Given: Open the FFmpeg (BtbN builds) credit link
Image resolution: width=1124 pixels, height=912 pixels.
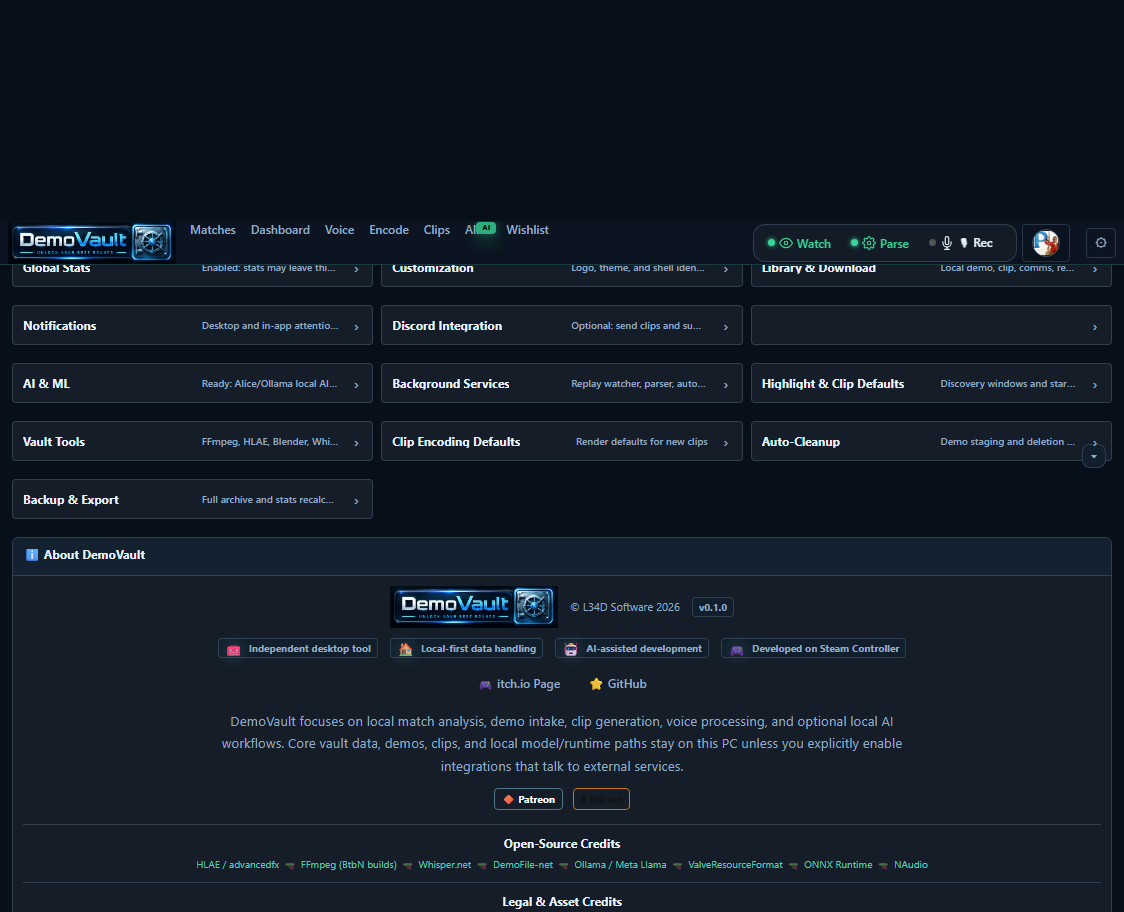Looking at the screenshot, I should tap(348, 865).
